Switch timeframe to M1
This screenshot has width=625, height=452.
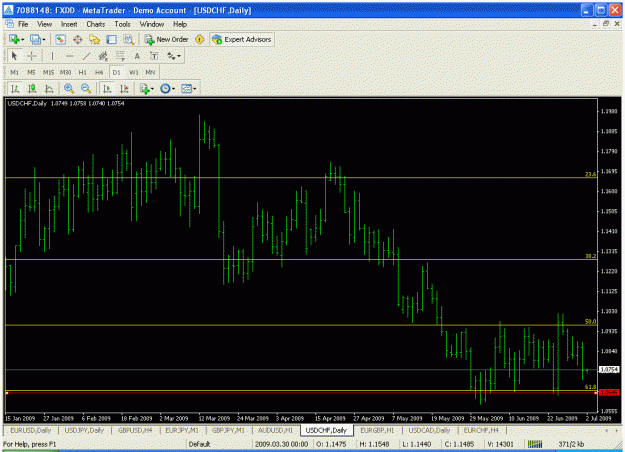[x=14, y=72]
